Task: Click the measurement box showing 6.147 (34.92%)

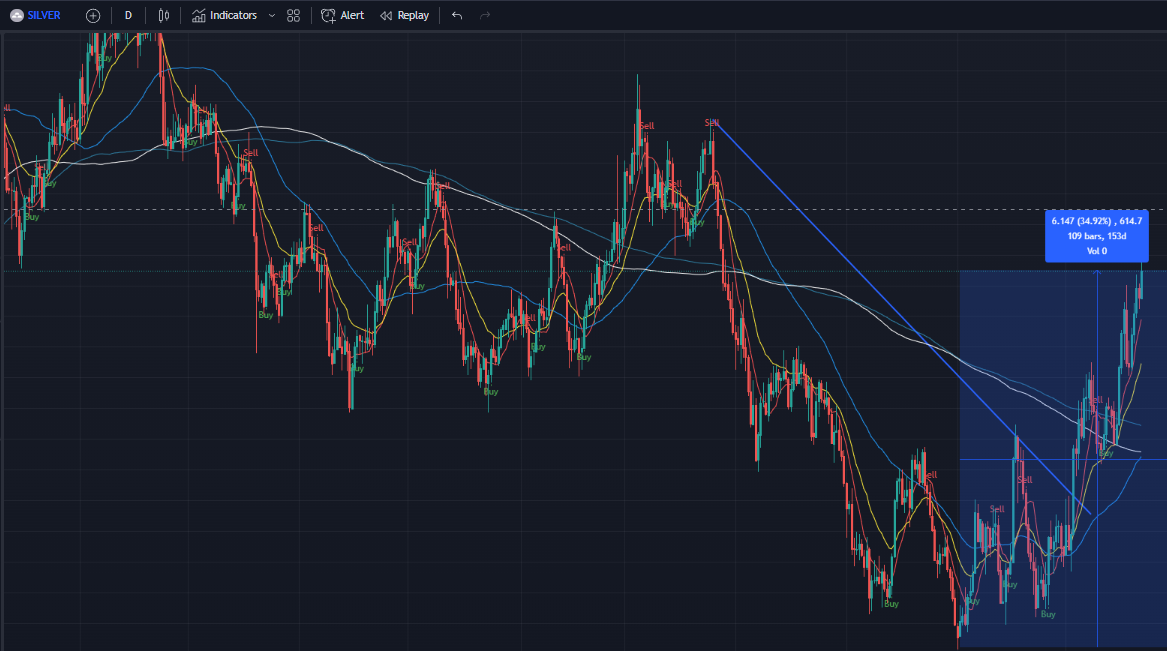Action: click(1096, 236)
